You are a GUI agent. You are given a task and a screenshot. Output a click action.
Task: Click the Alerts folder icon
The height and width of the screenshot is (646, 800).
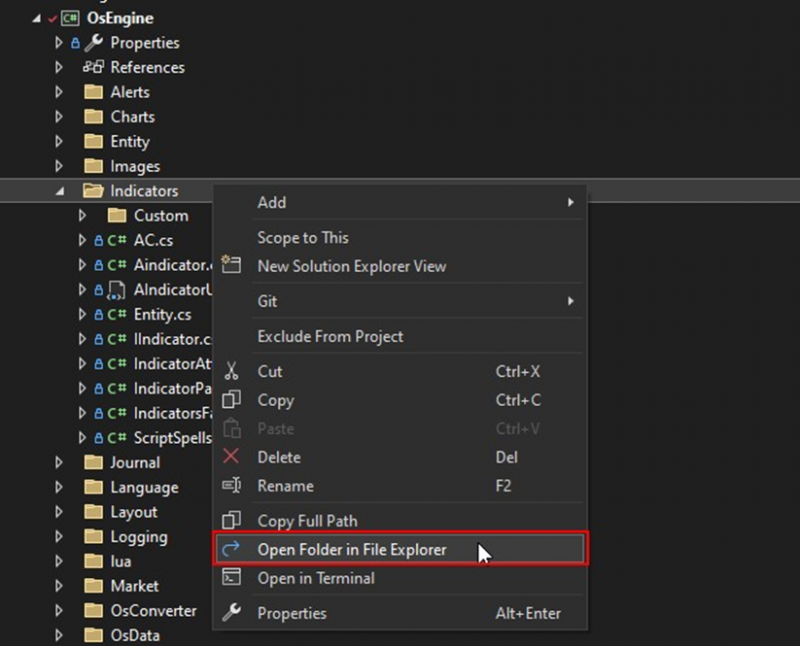pos(93,92)
